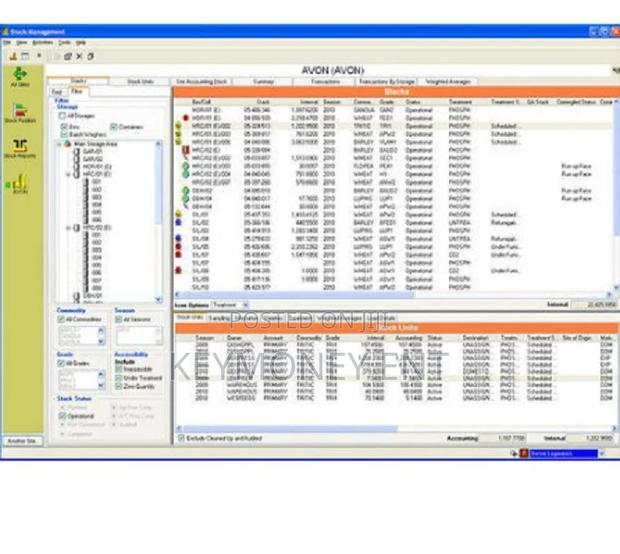Sort by Owner column header in Stock Units
Screen dimensions: 620x554
point(234,338)
